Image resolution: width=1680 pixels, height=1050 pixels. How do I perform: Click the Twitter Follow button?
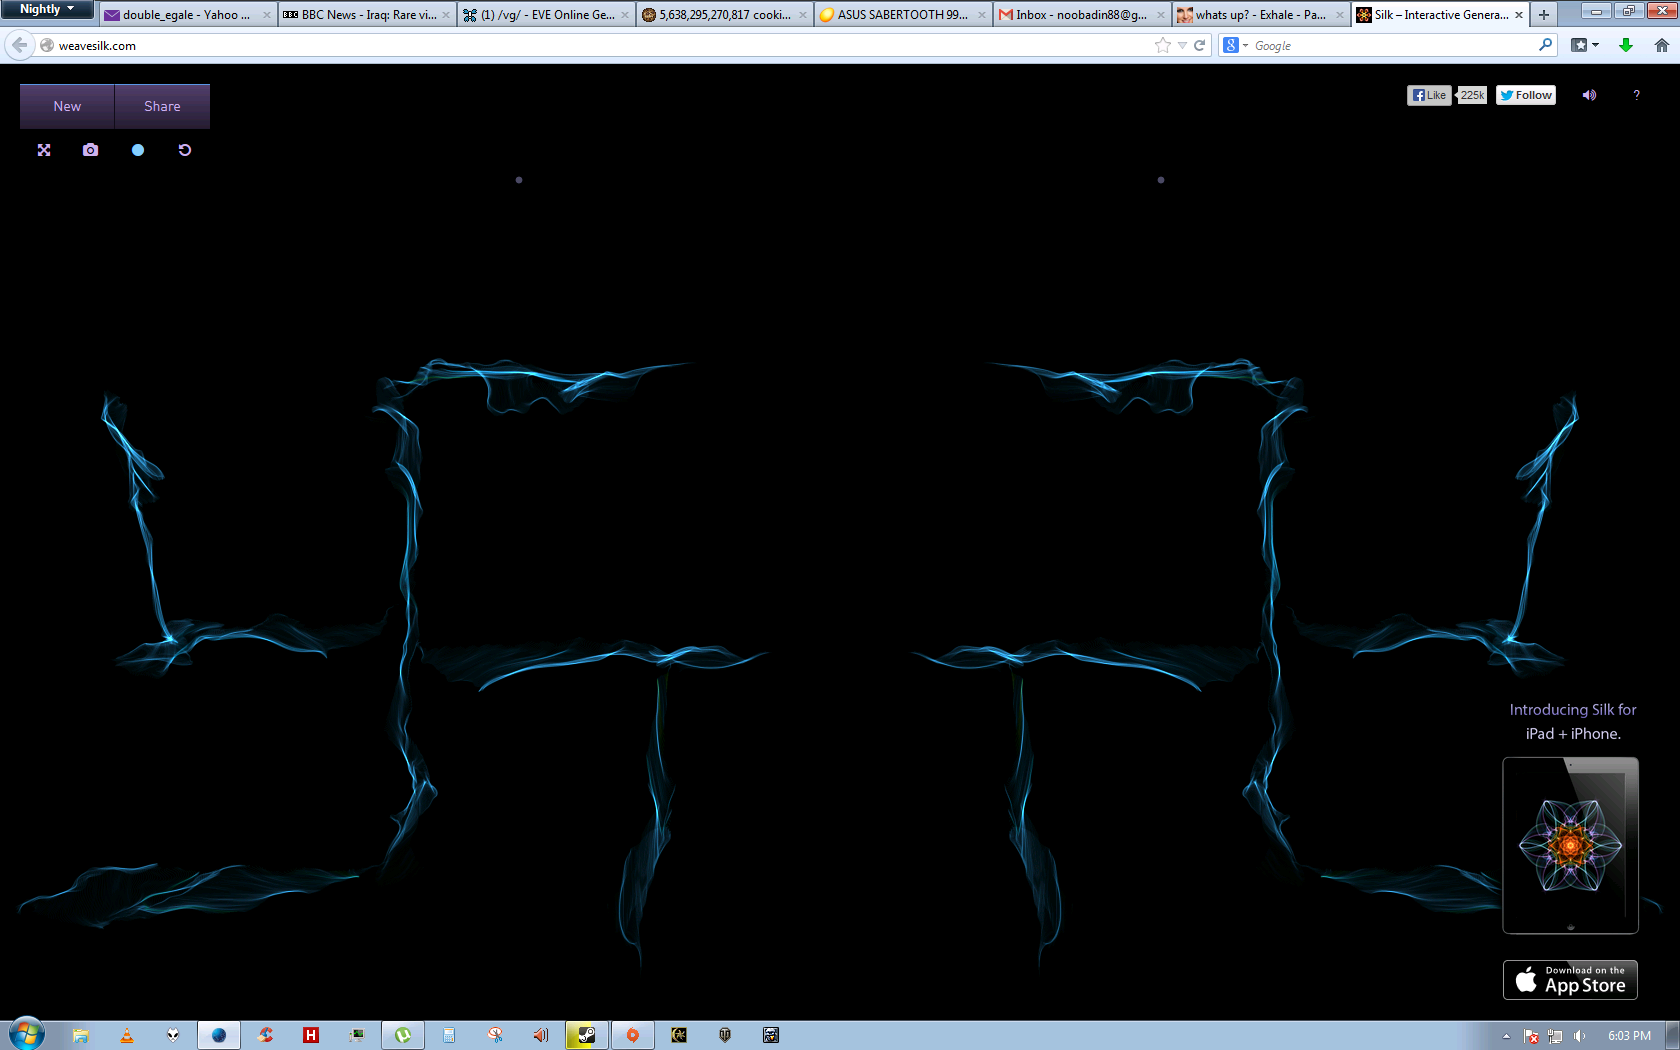1526,95
